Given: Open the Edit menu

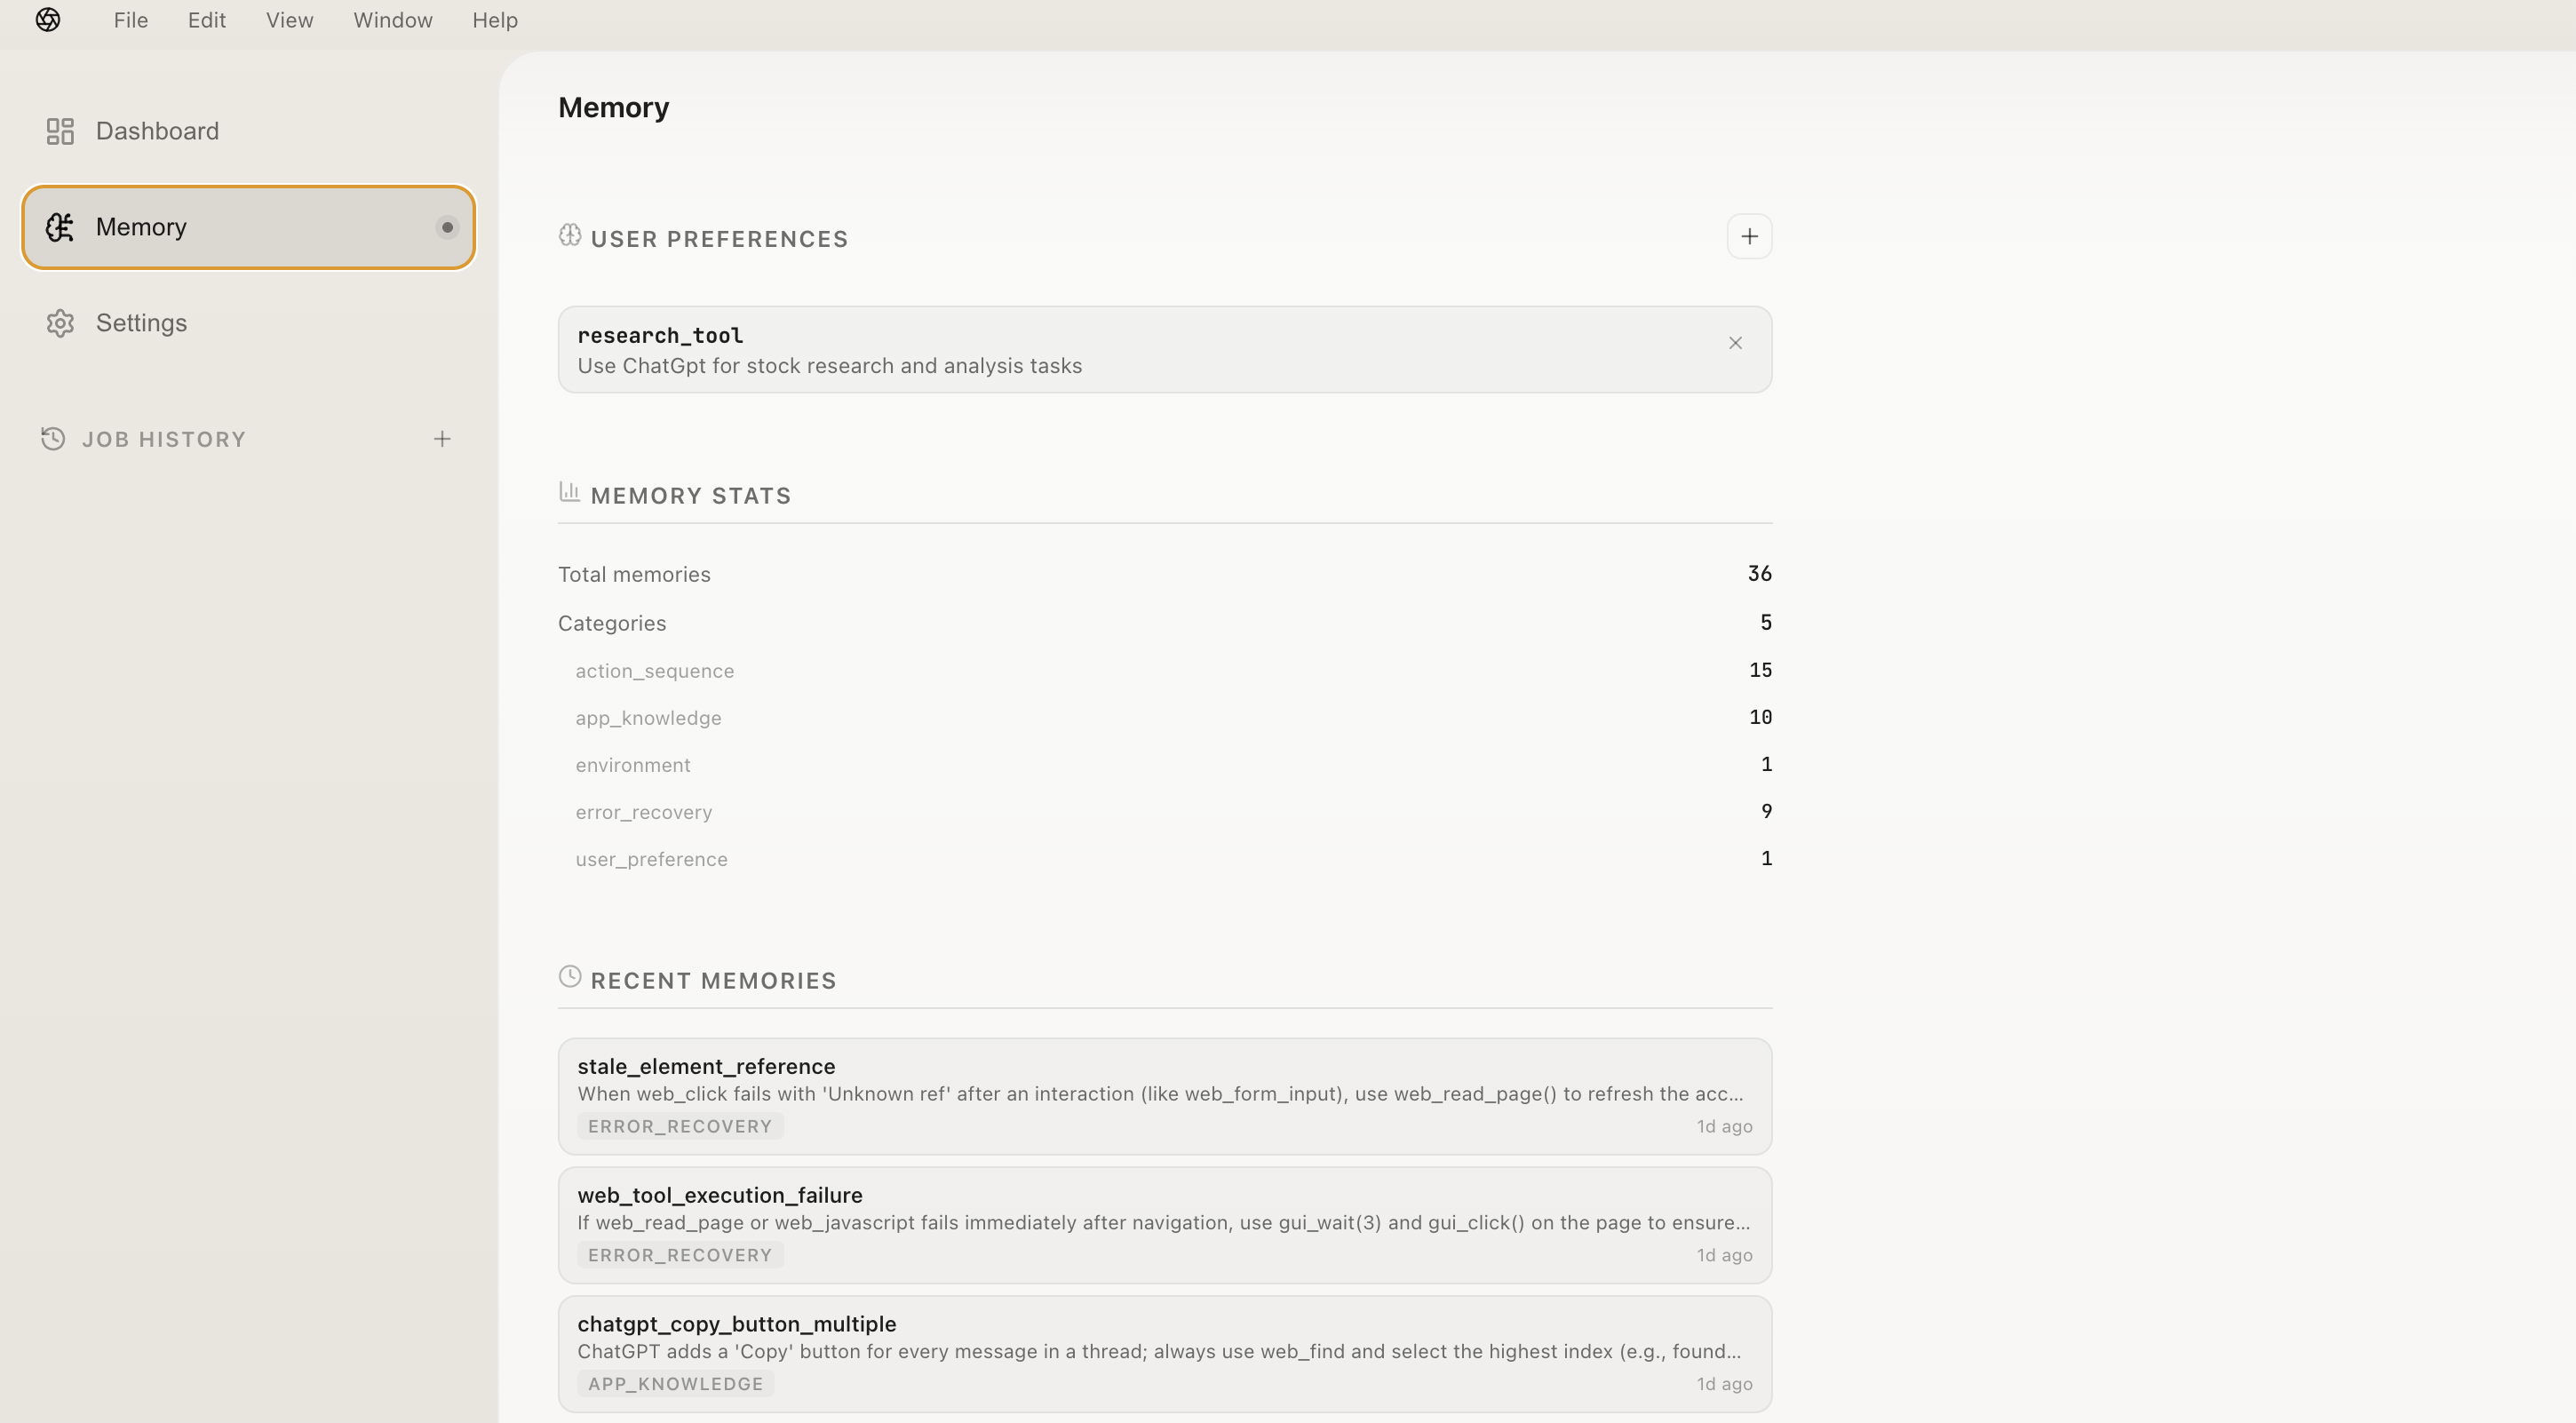Looking at the screenshot, I should coord(206,20).
